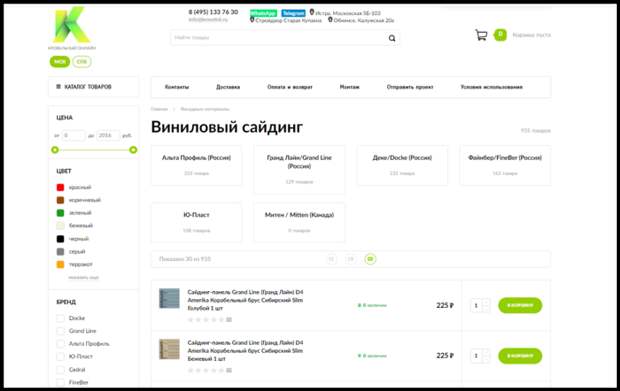Click the Обнинск address map pin
This screenshot has width=620, height=391.
coord(330,20)
